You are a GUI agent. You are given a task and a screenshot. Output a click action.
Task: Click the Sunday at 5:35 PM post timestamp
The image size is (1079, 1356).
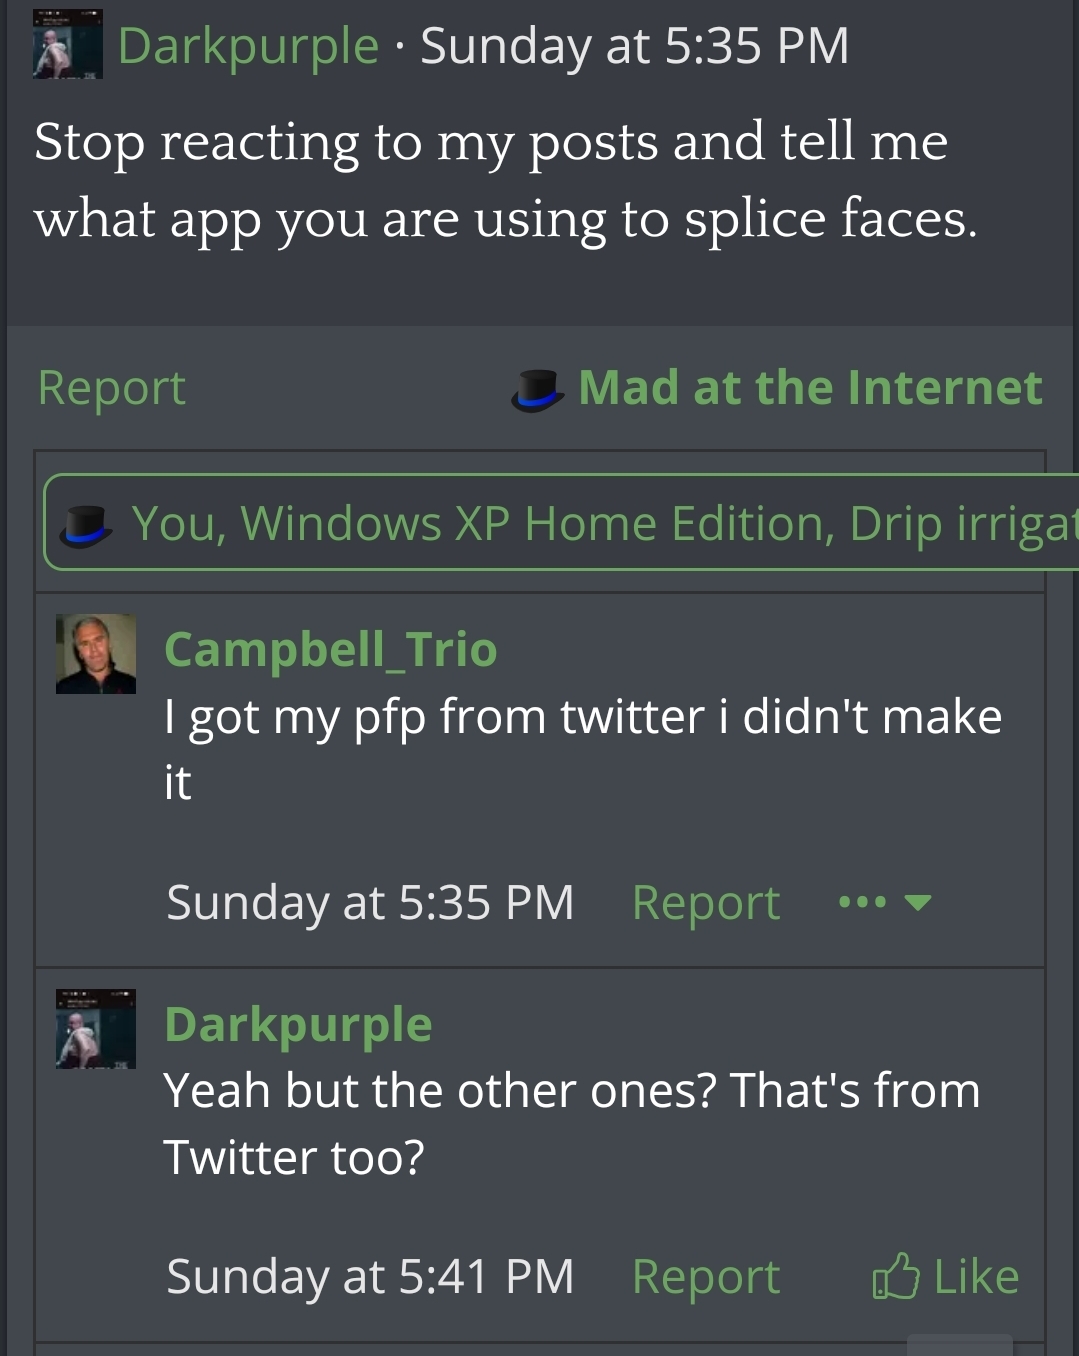(x=635, y=47)
